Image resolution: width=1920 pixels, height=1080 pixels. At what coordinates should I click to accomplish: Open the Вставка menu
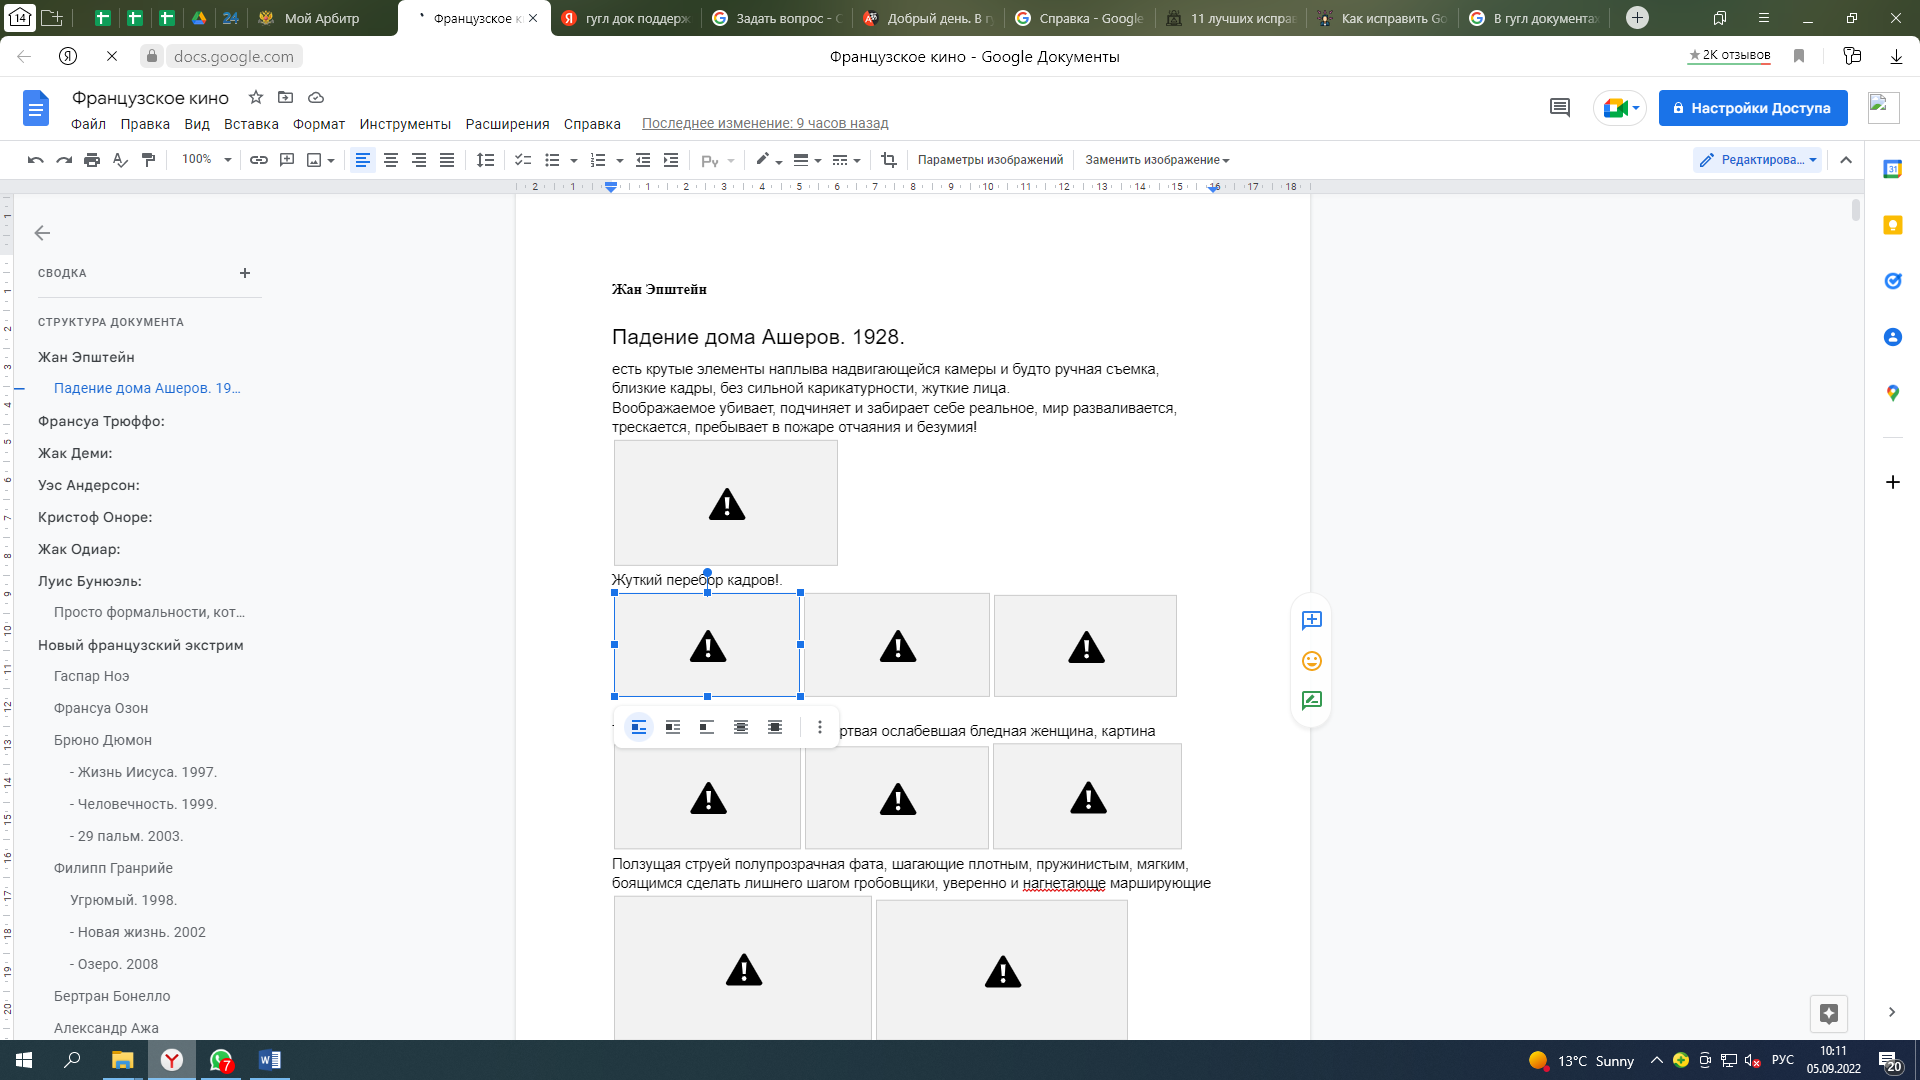[x=251, y=124]
